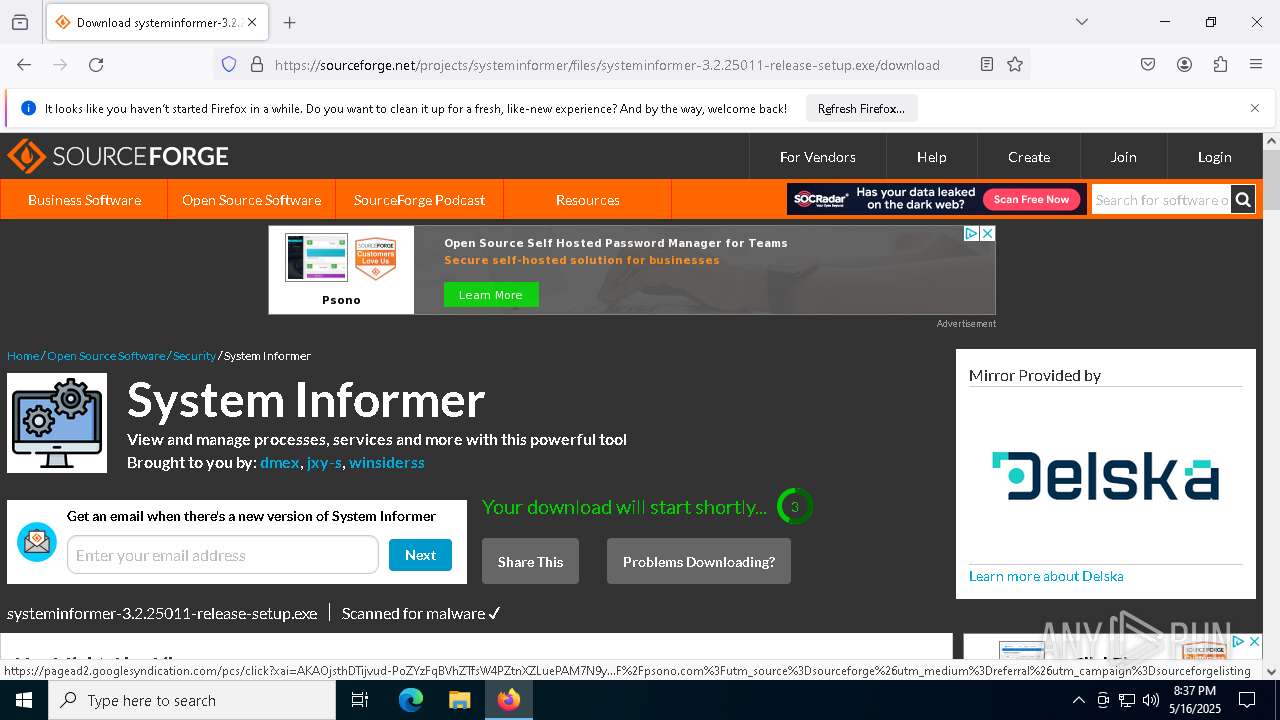Dismiss the Firefox refresh notification bar
1280x720 pixels.
pyautogui.click(x=1255, y=108)
